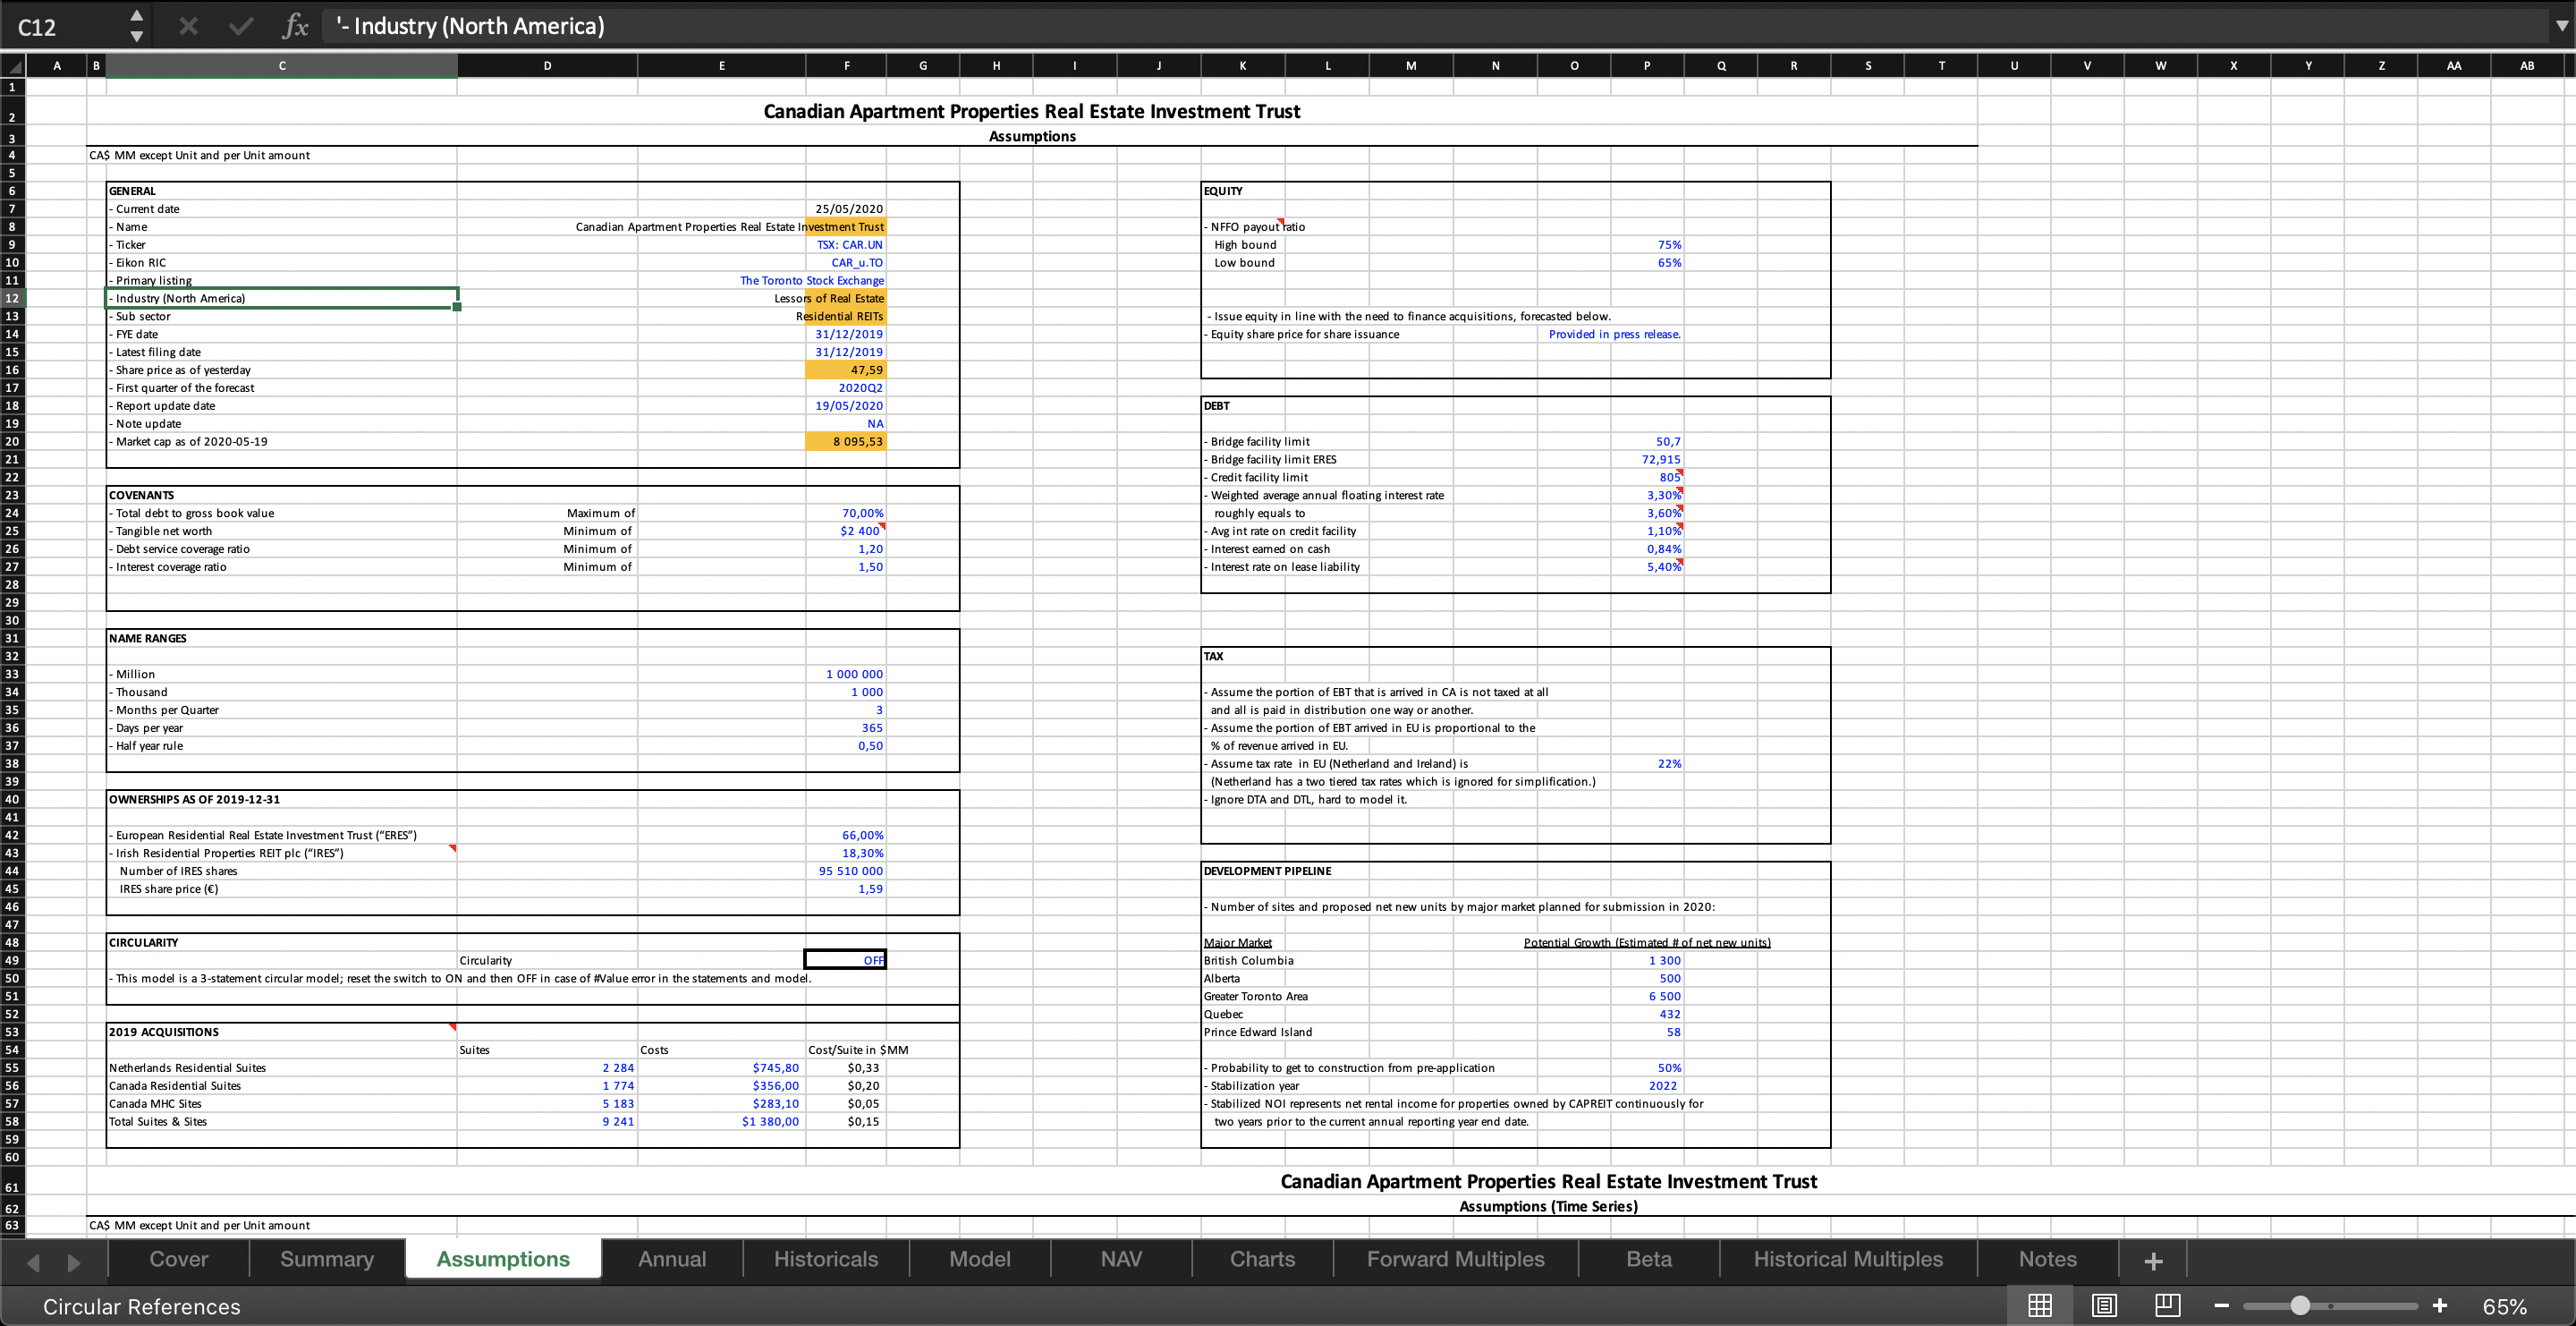2576x1326 pixels.
Task: Click the zoom slider handle
Action: 2300,1305
